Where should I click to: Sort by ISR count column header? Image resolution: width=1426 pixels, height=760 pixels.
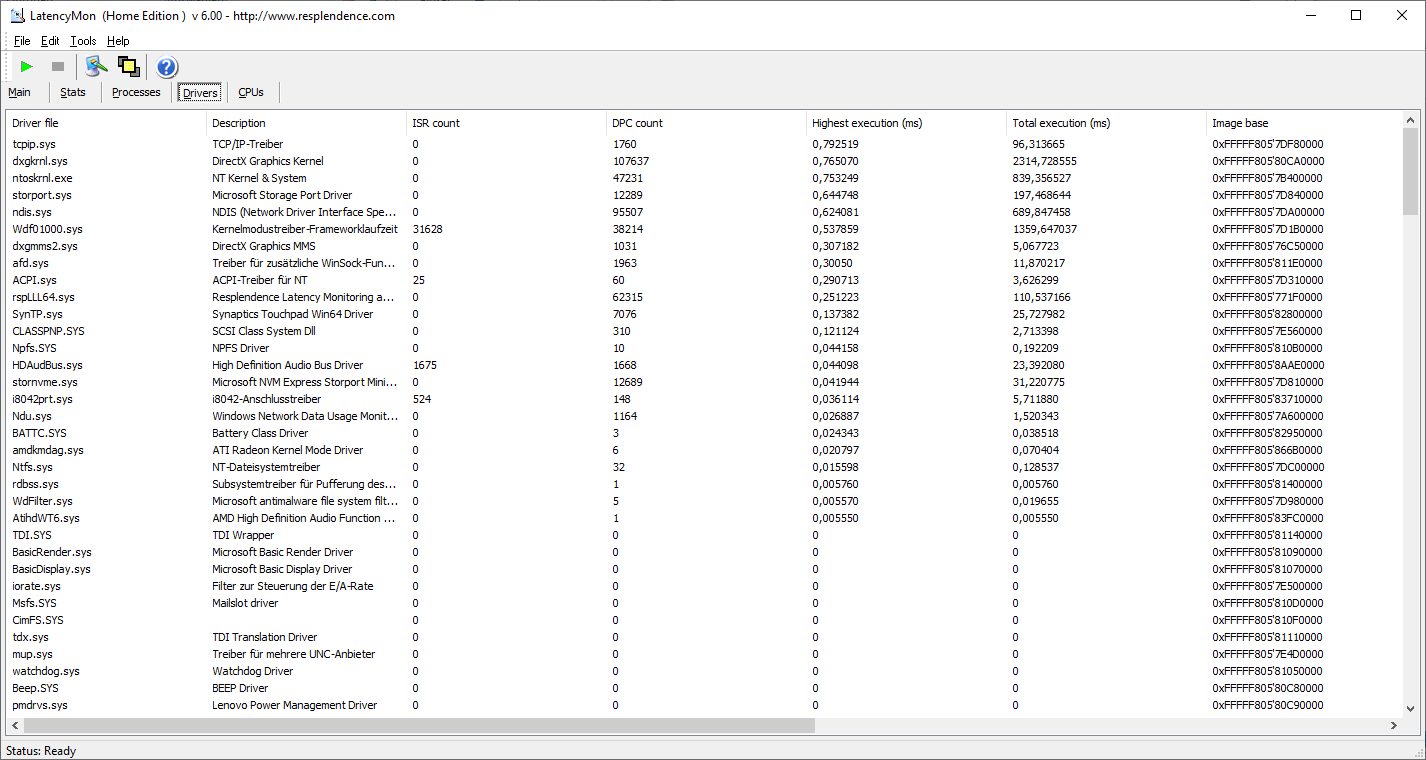click(507, 123)
